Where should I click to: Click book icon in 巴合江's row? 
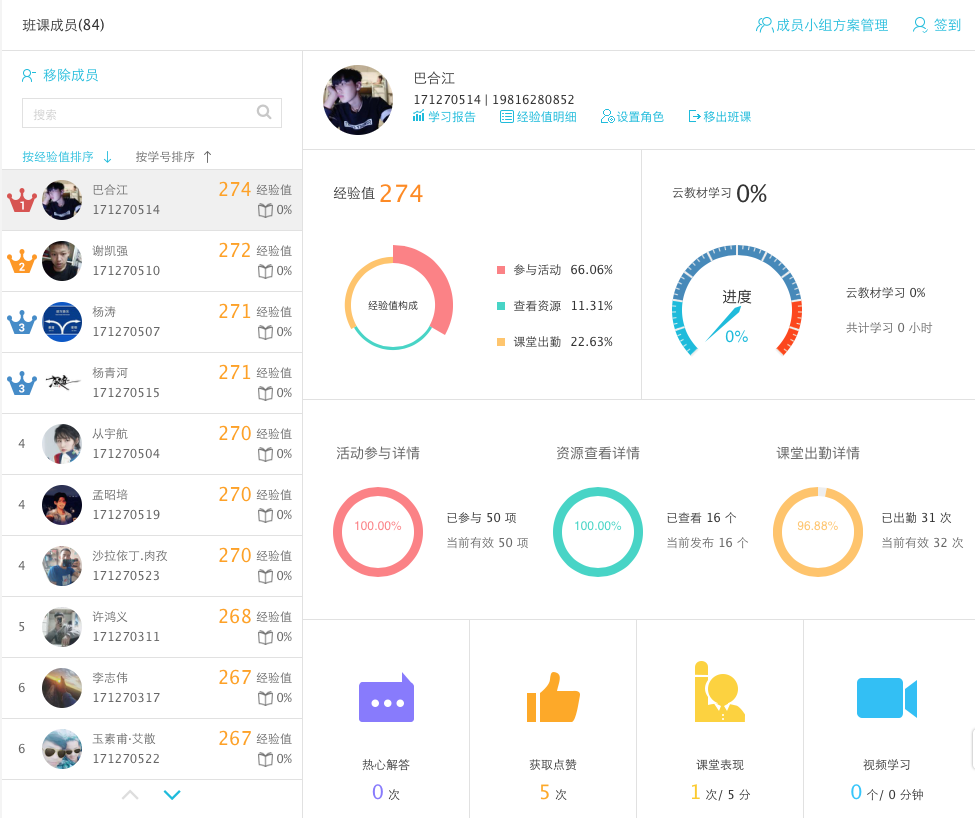tap(265, 210)
